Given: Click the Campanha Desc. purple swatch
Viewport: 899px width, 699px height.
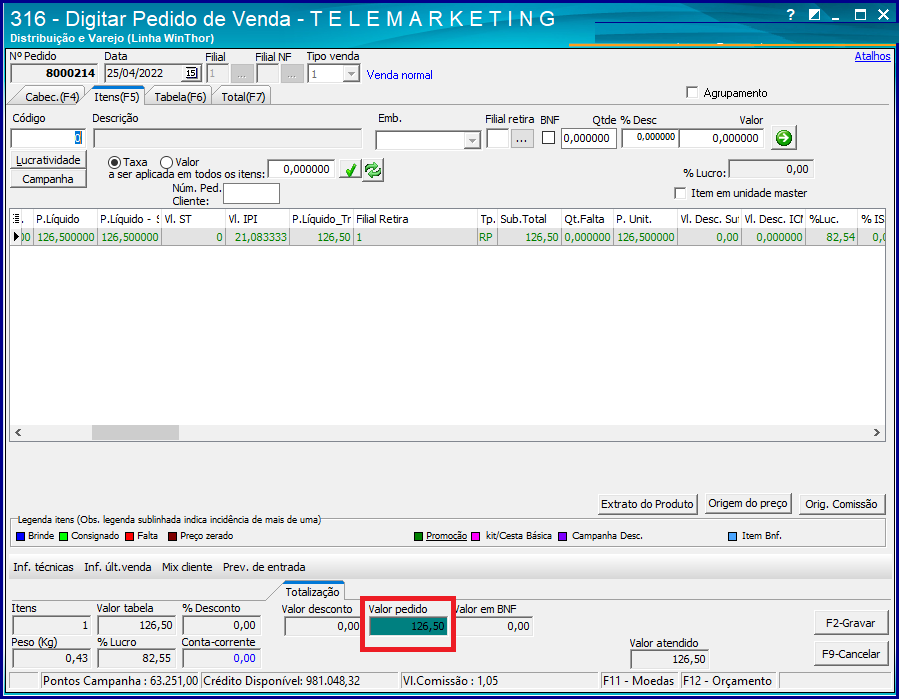Looking at the screenshot, I should click(563, 537).
